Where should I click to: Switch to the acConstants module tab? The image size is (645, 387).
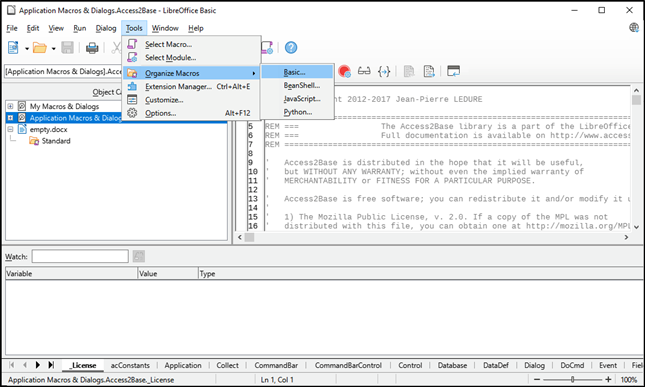coord(130,365)
